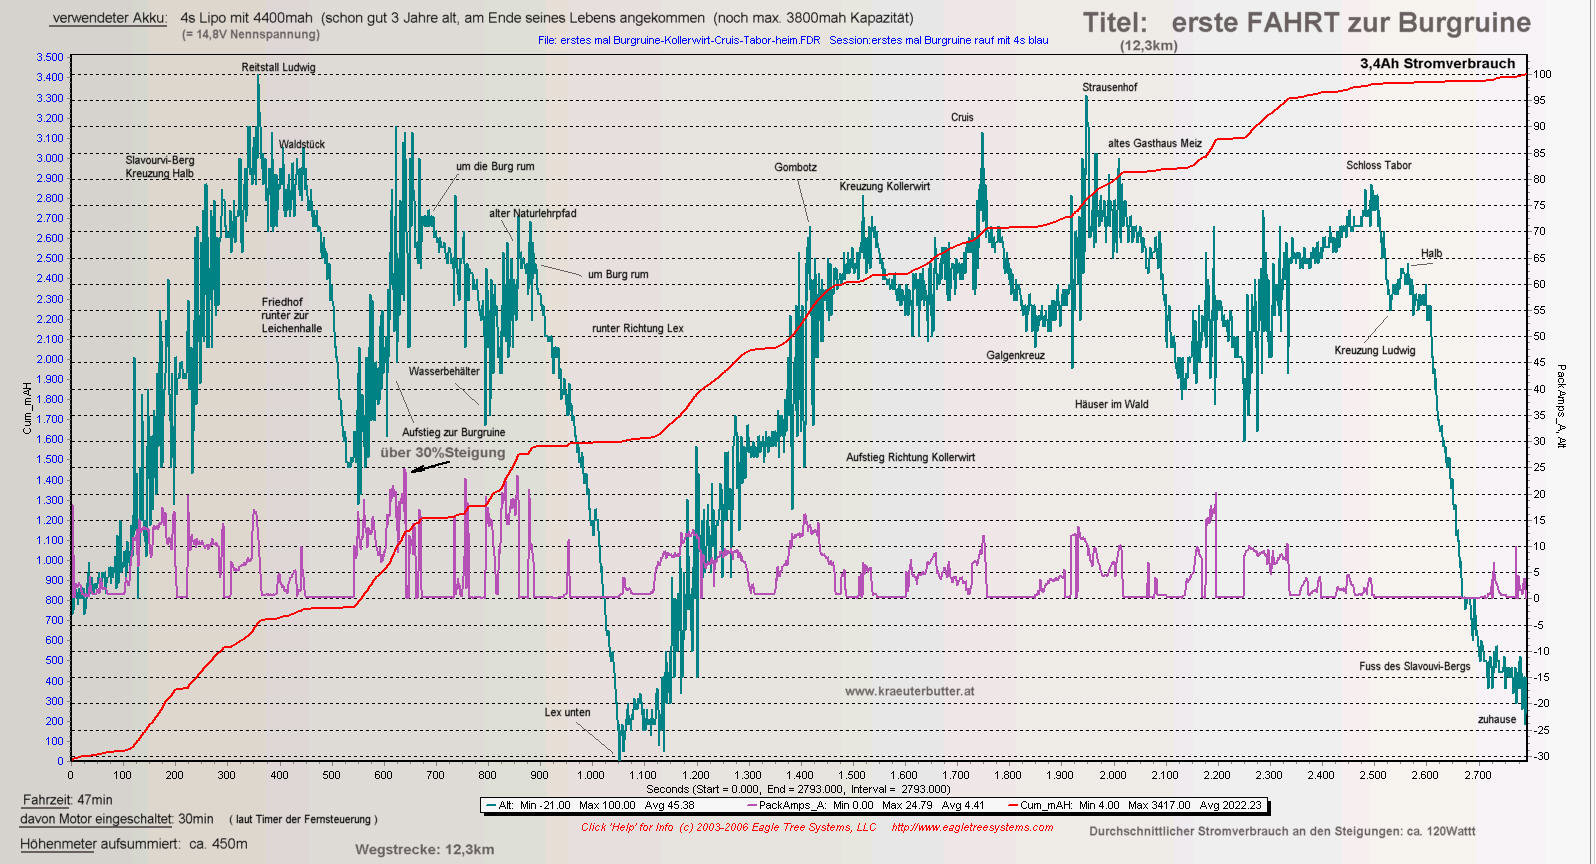This screenshot has width=1596, height=864.
Task: Click the 'Höhenmeter aufsummiert' text
Action: [101, 844]
